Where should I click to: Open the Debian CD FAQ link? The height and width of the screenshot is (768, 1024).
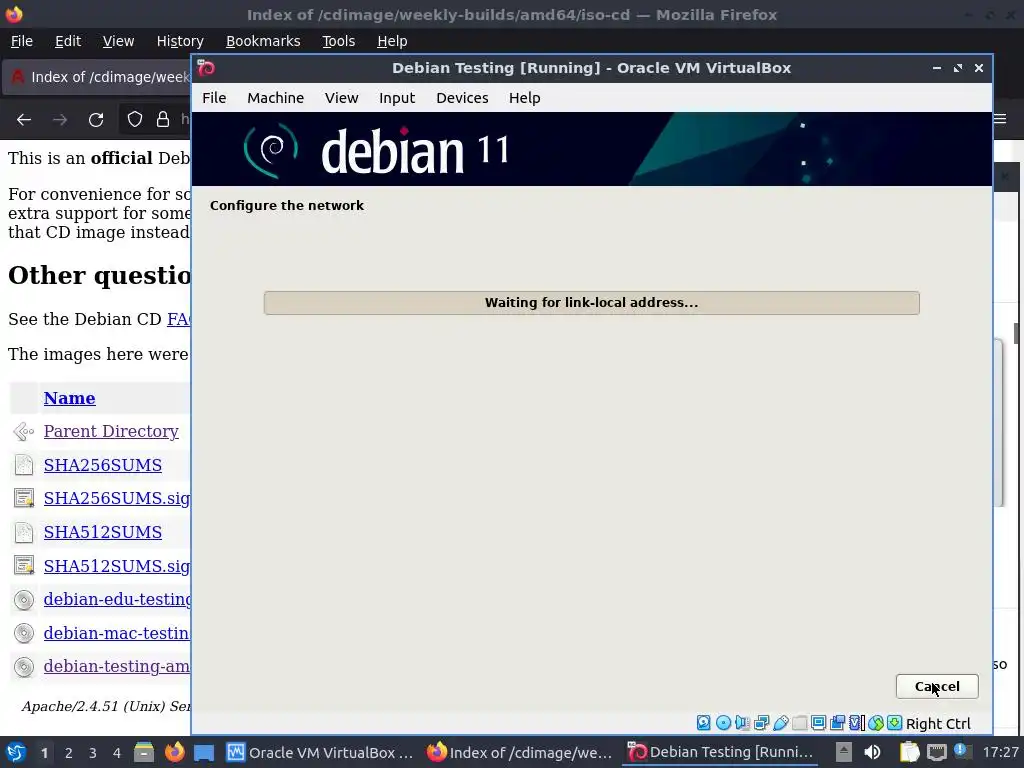coord(179,319)
